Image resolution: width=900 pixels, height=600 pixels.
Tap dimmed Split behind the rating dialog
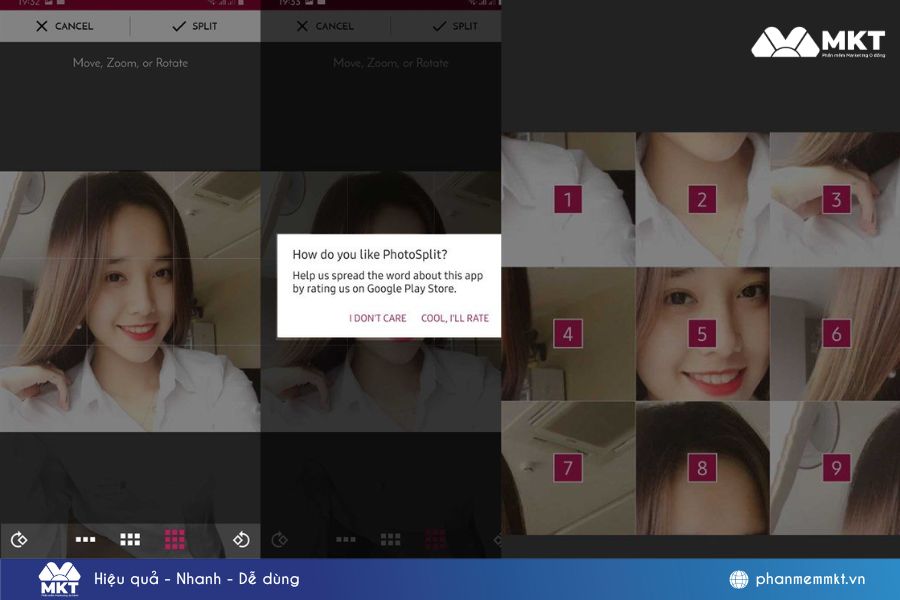455,26
